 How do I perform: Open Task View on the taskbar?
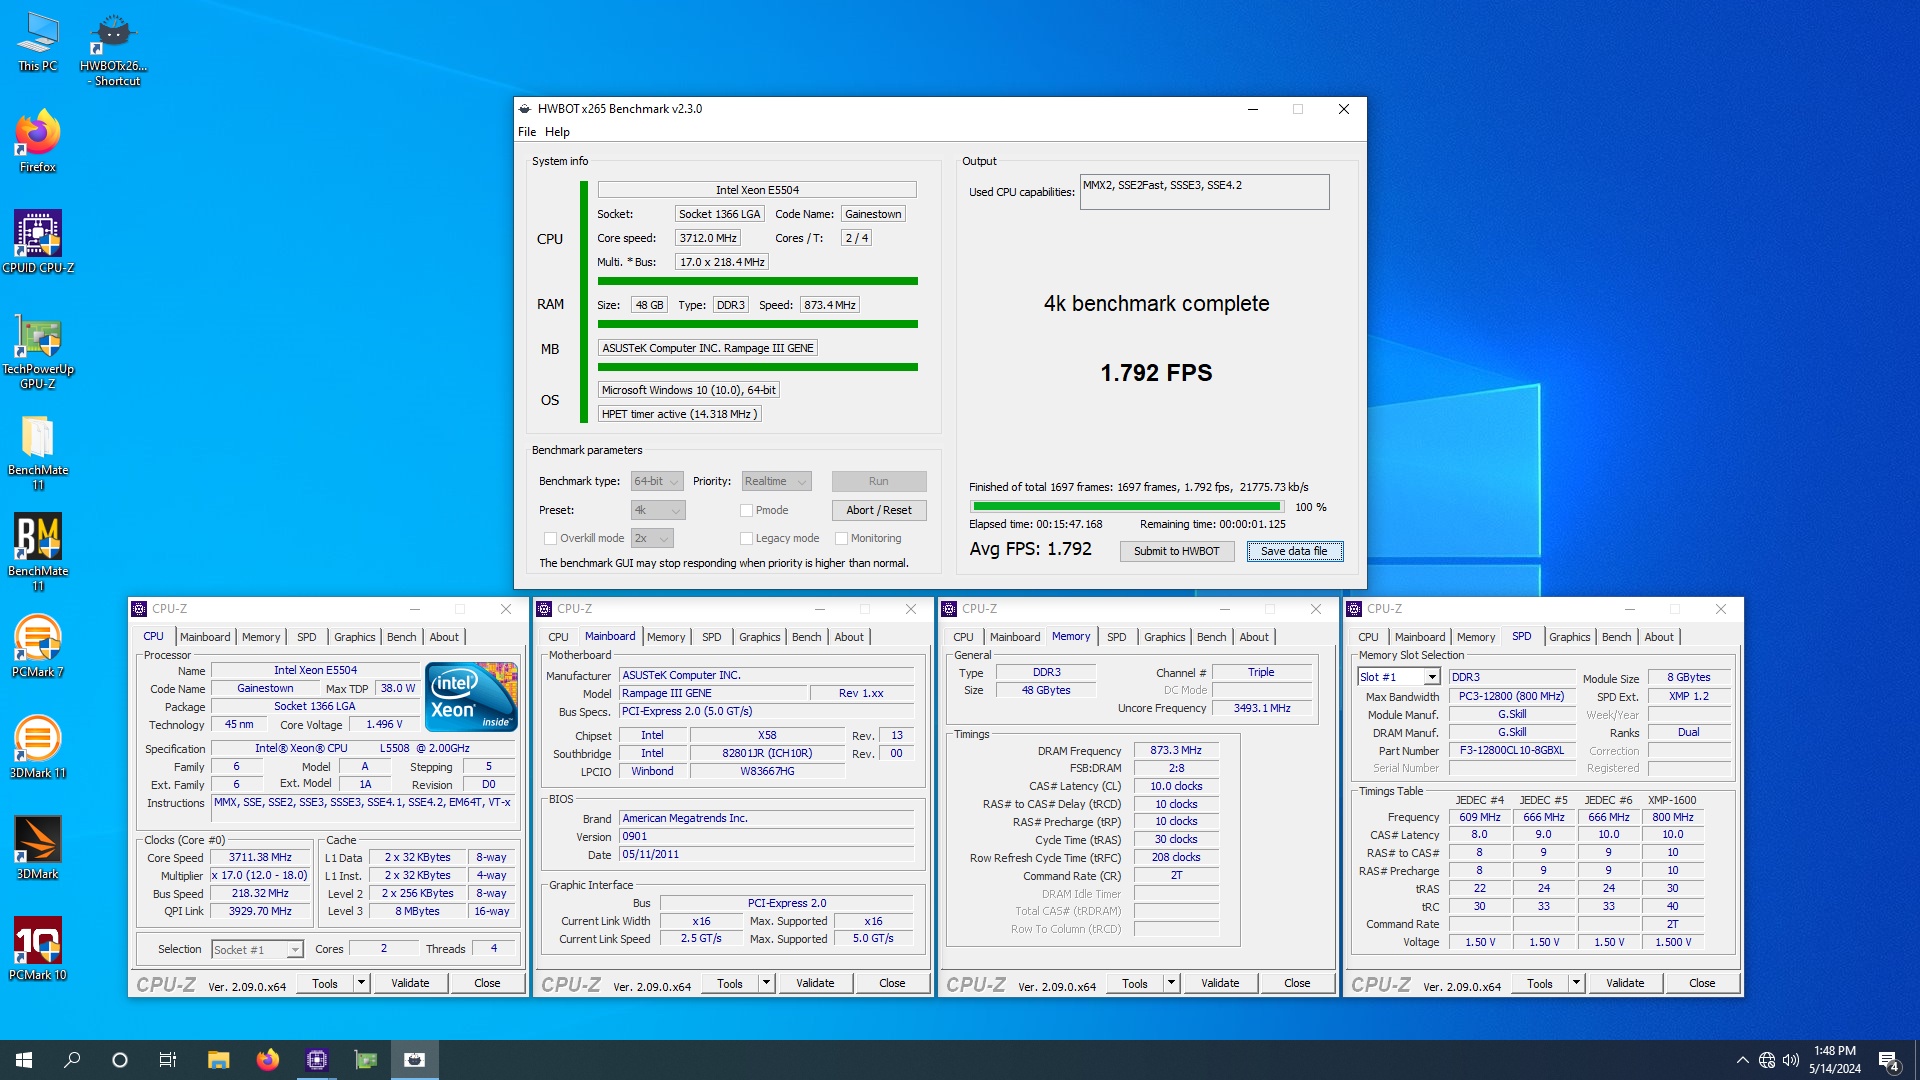[168, 1060]
